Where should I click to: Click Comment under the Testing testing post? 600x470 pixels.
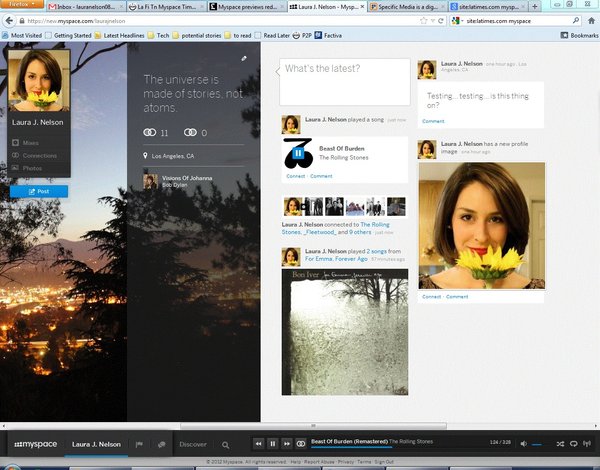[x=433, y=121]
